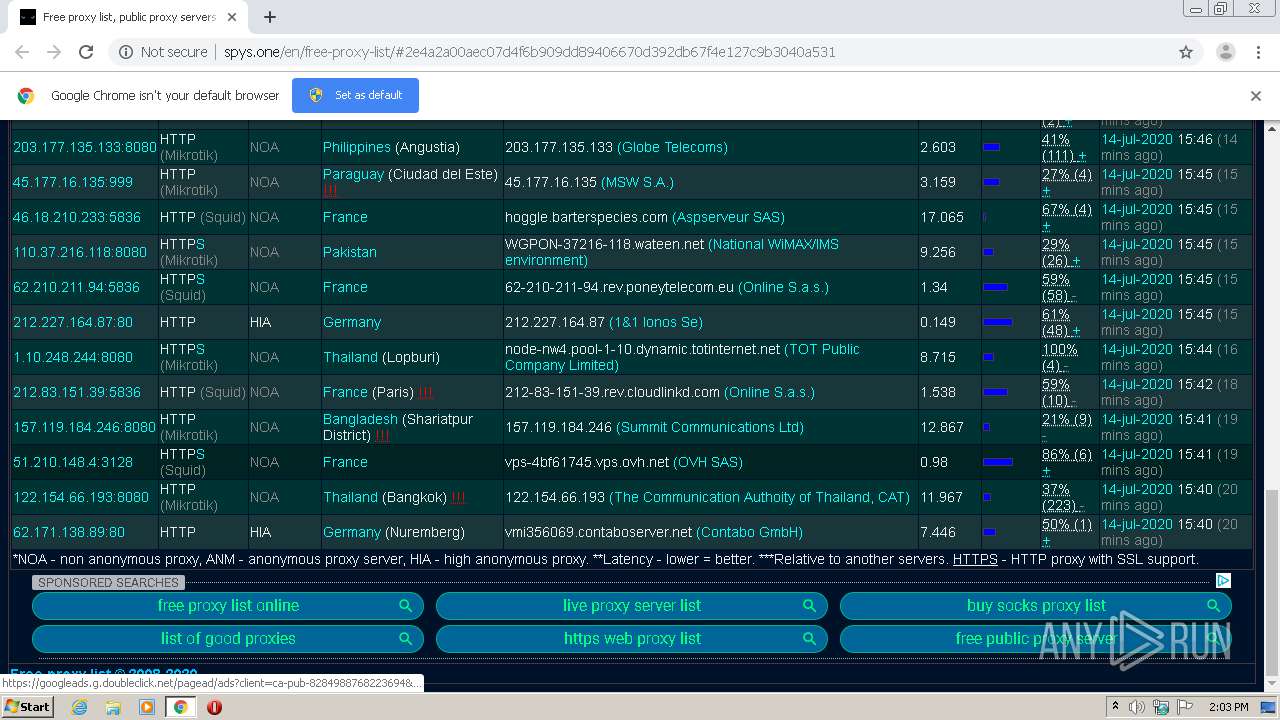Open File Explorer from taskbar
1280x720 pixels.
[x=113, y=707]
